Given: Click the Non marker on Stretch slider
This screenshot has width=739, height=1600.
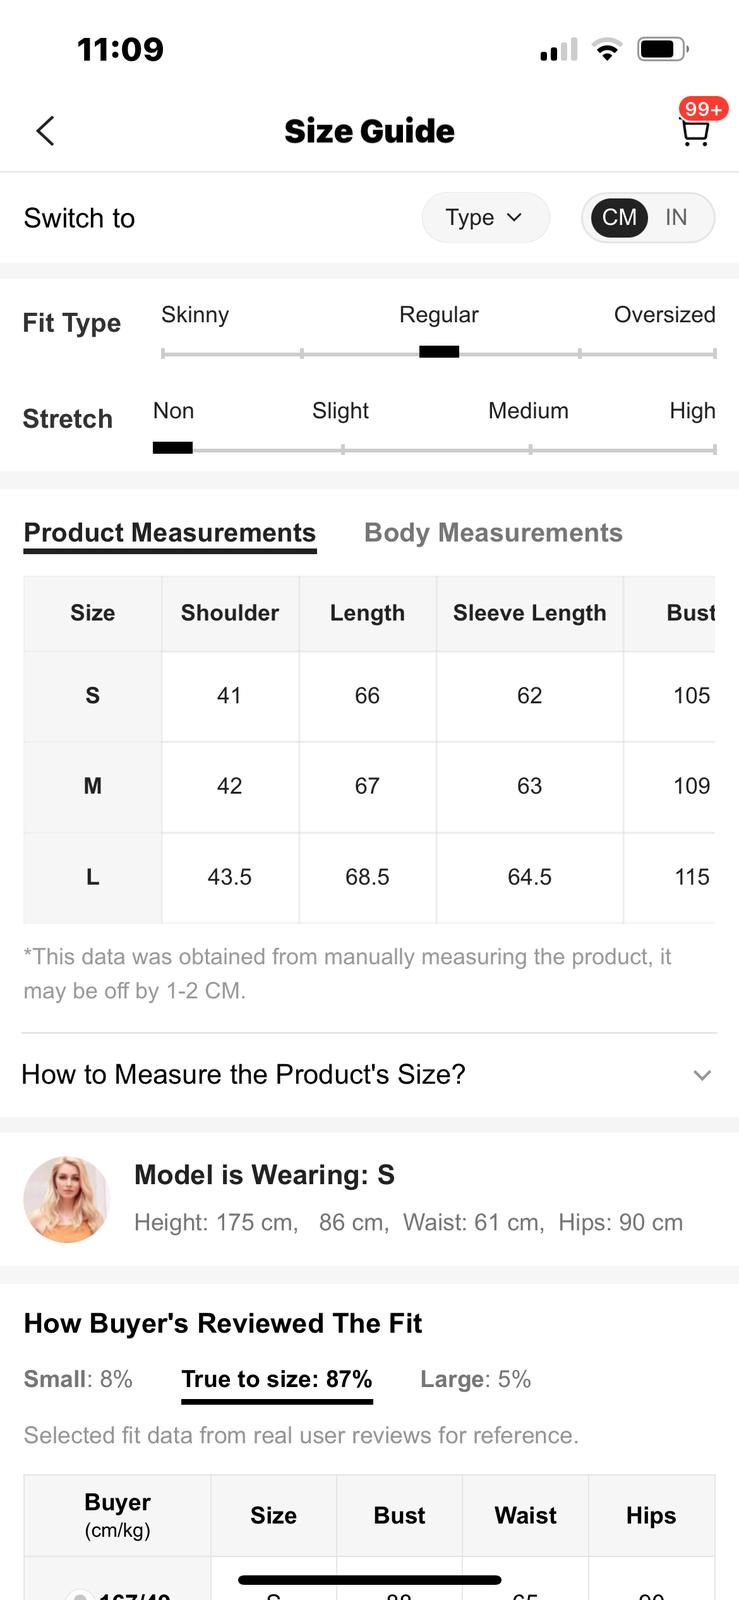Looking at the screenshot, I should point(172,448).
